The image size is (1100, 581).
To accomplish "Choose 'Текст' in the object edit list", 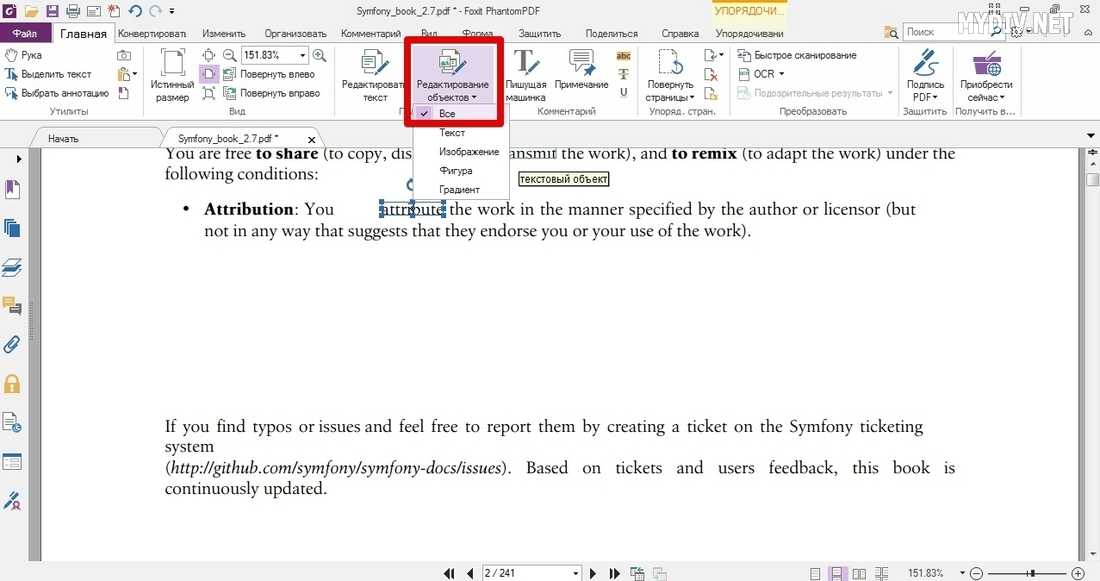I will (x=452, y=133).
